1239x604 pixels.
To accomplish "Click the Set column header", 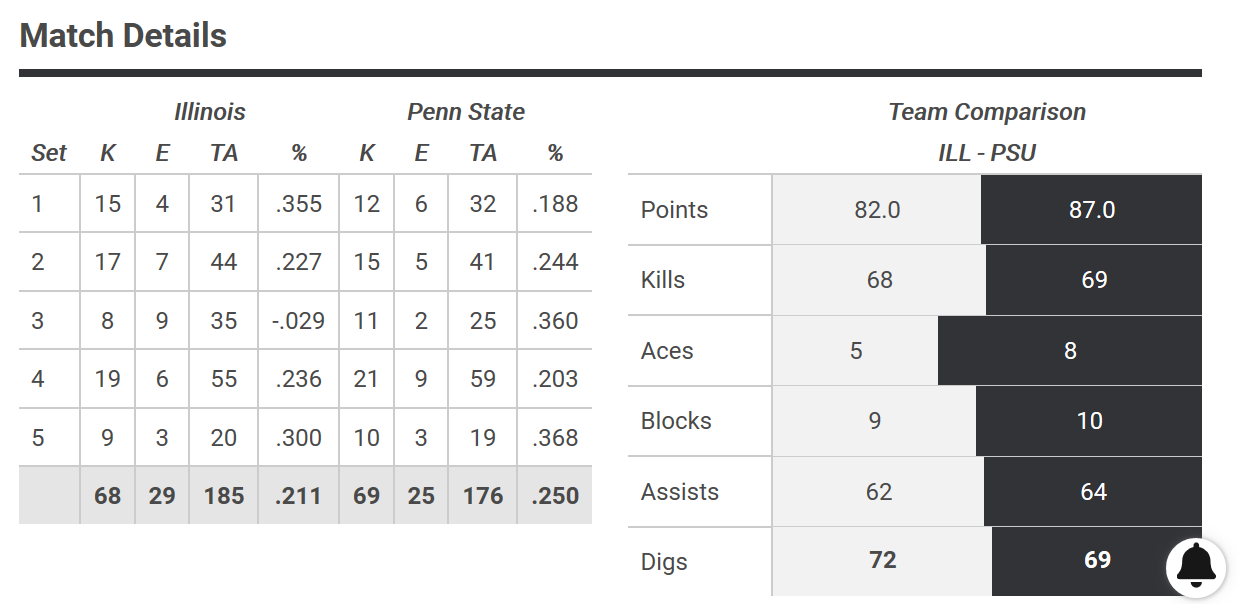I will point(49,153).
